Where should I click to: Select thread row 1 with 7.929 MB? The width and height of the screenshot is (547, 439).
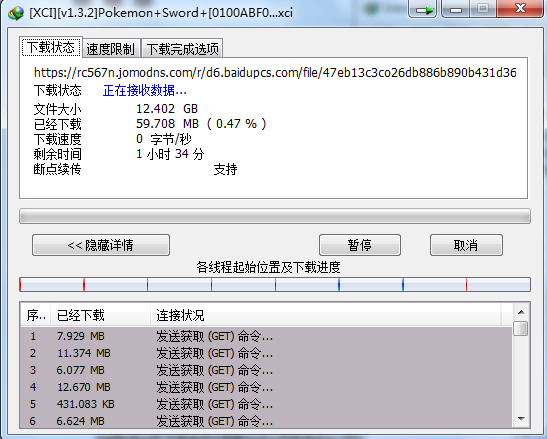267,336
